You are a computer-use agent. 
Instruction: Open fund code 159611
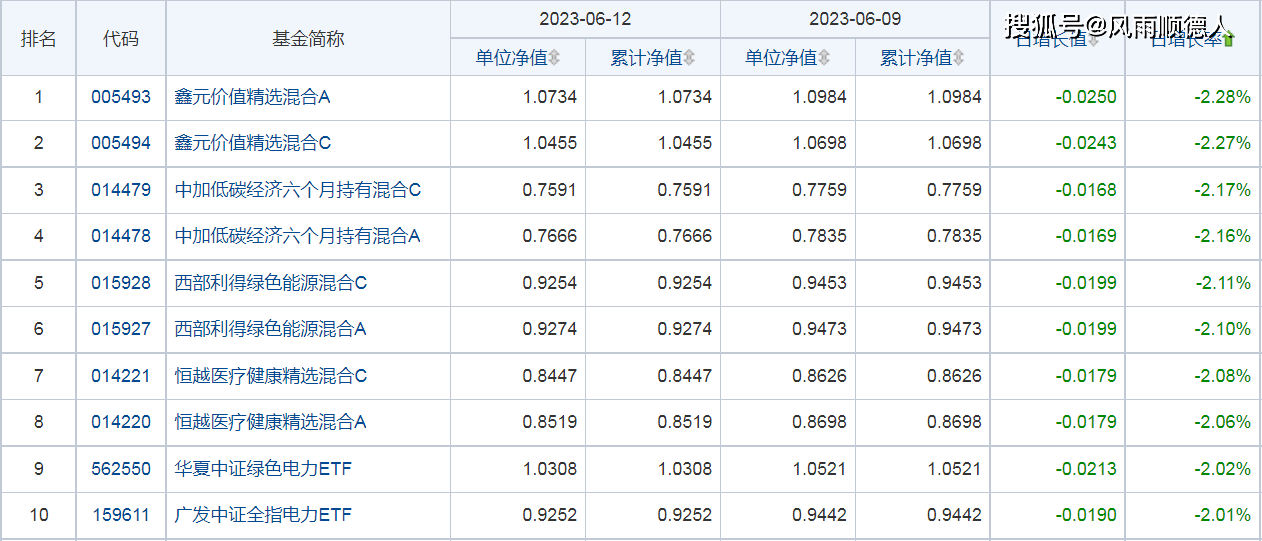pyautogui.click(x=121, y=515)
